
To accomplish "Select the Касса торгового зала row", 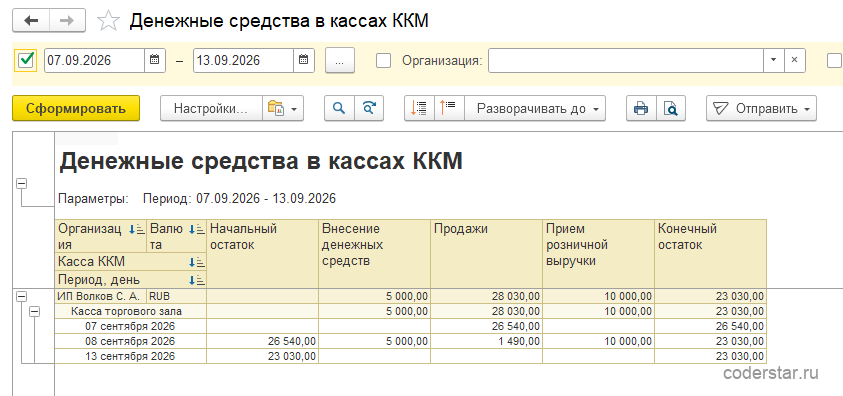I will [131, 311].
